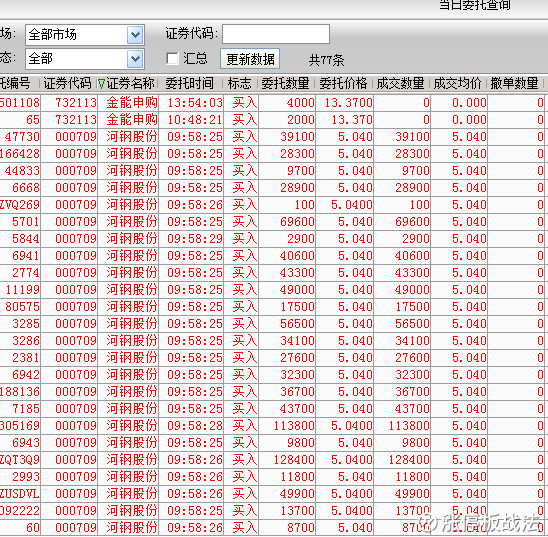548x537 pixels.
Task: Click the 委托价格 column header
Action: [x=343, y=84]
